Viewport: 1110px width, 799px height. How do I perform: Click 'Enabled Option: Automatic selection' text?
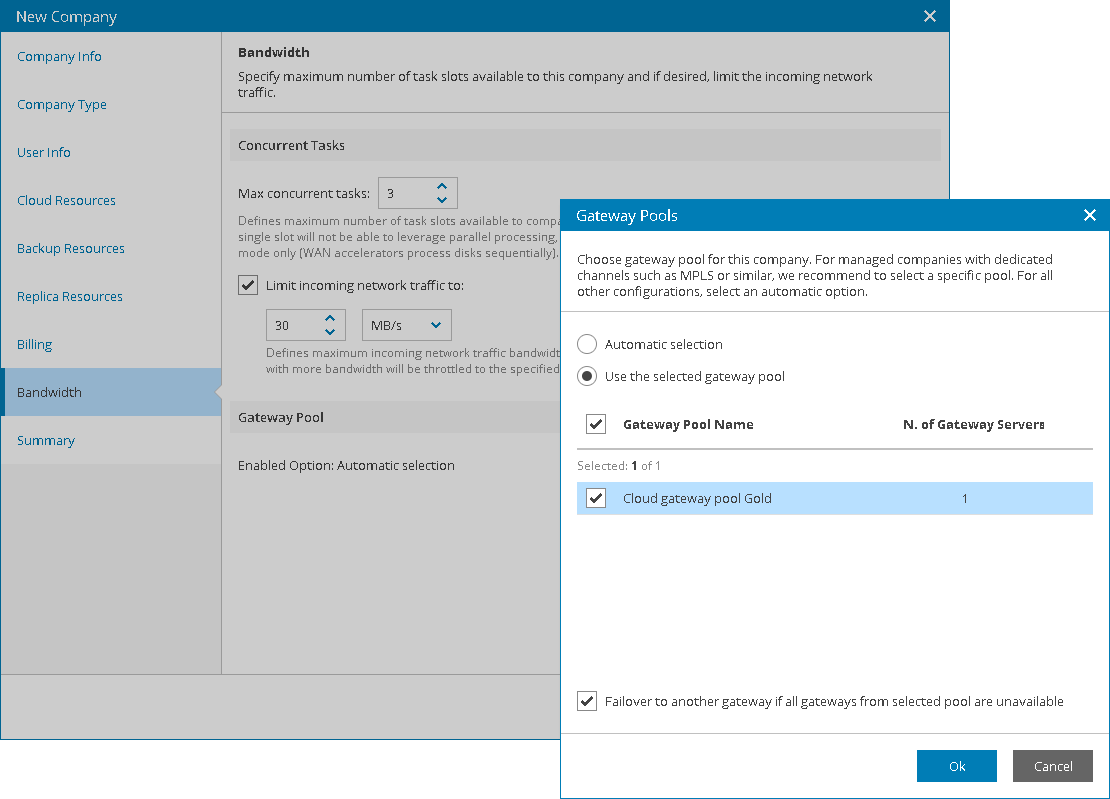click(346, 466)
